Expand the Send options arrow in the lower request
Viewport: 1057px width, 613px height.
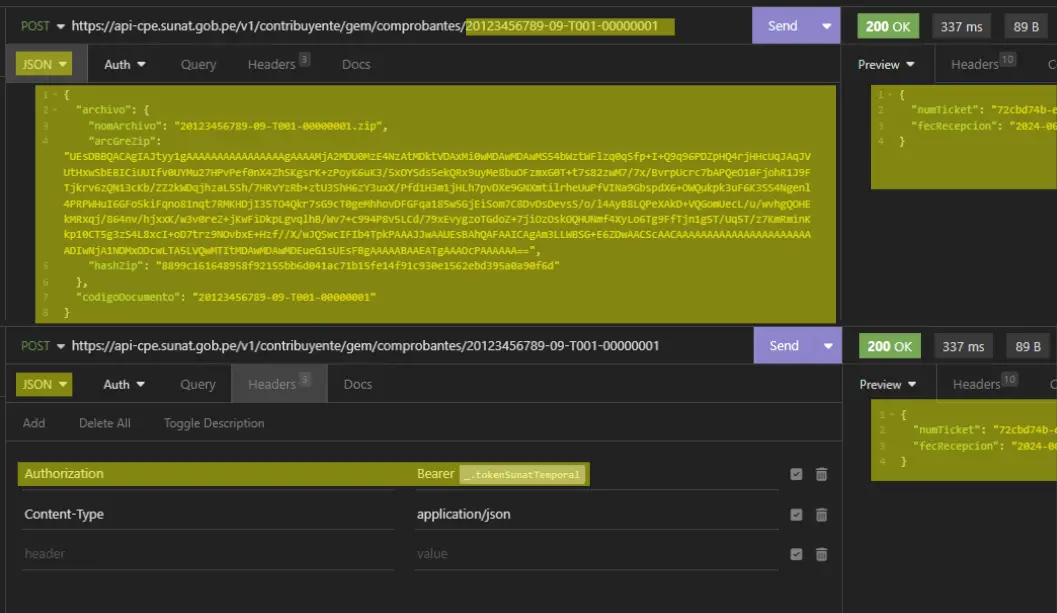(827, 346)
